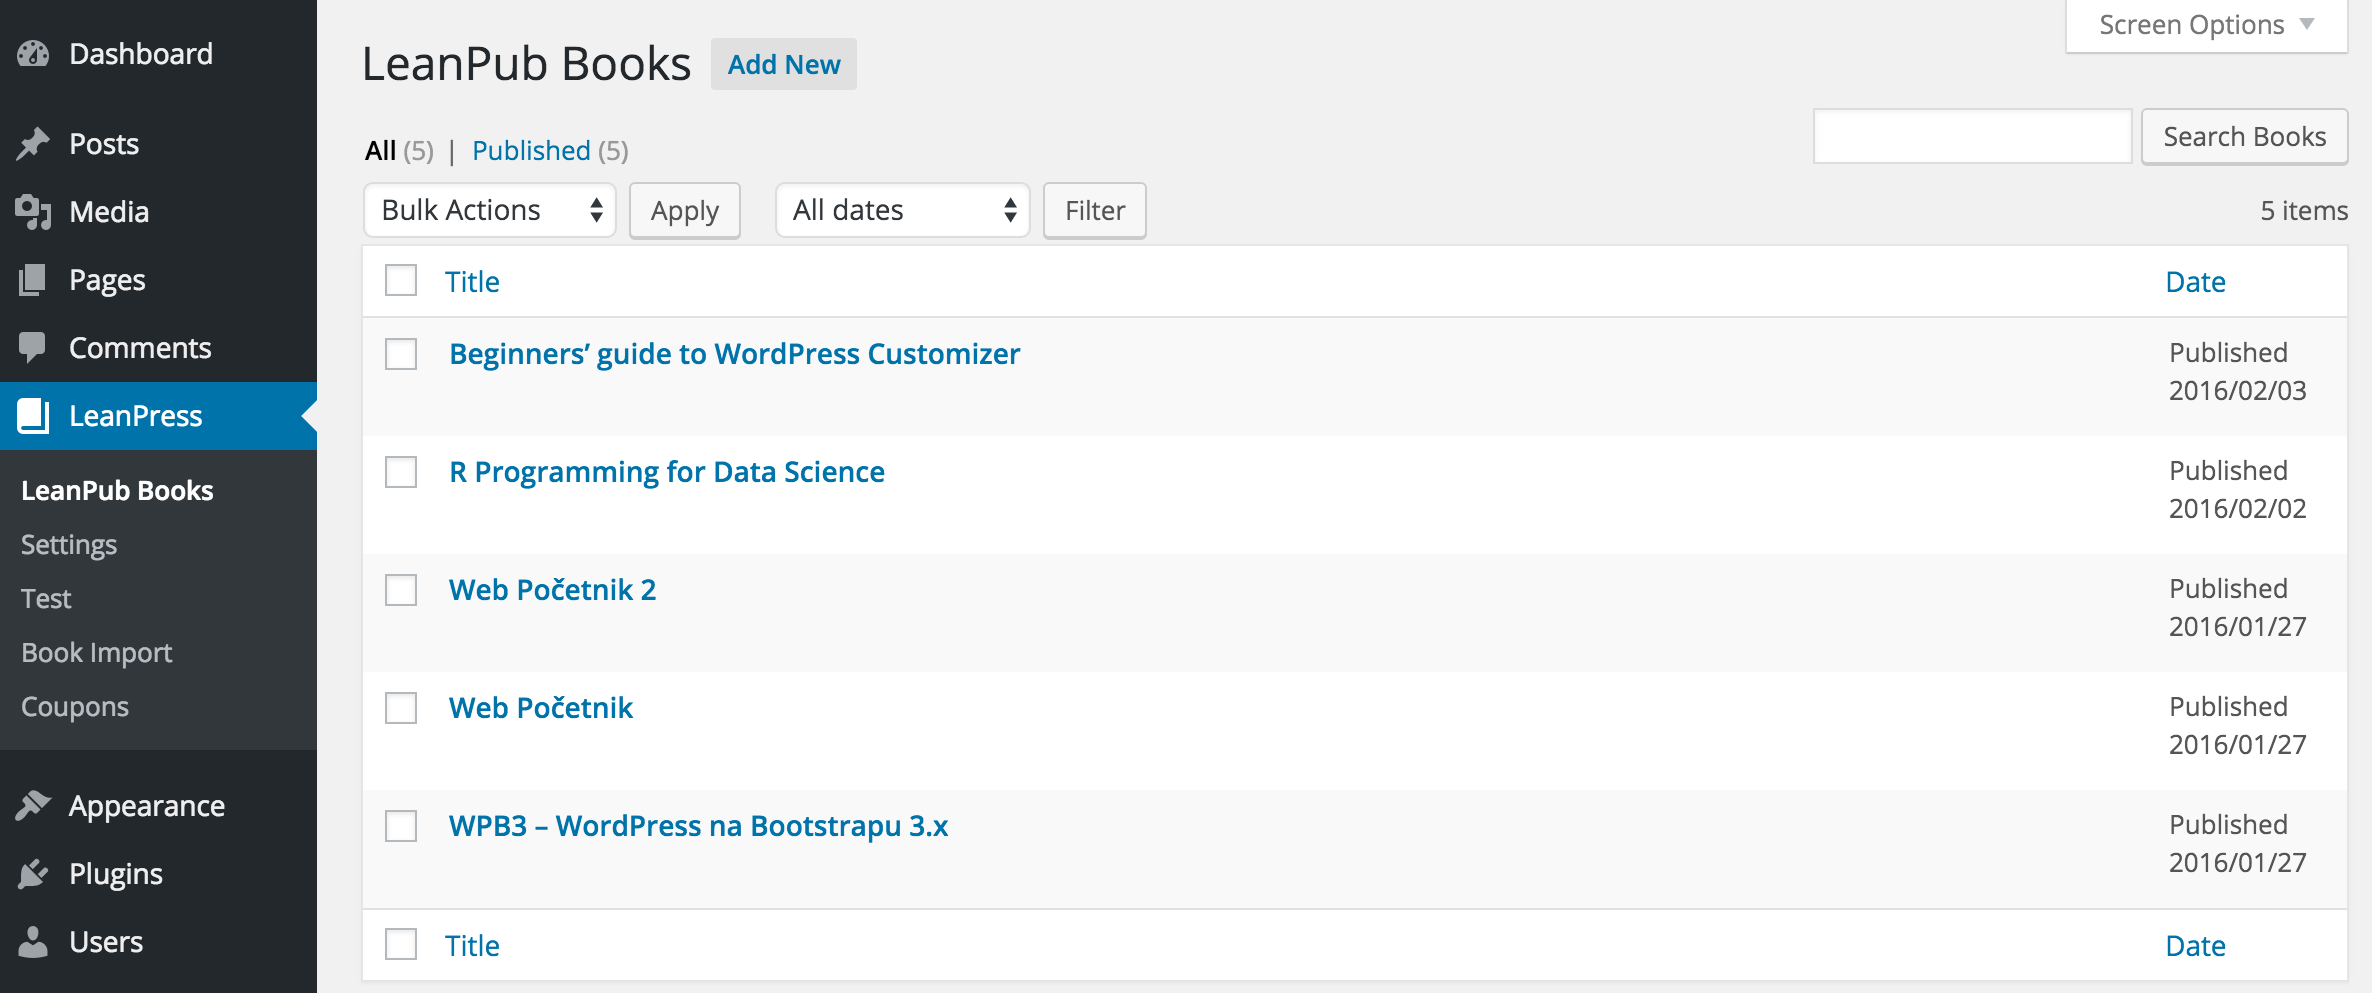This screenshot has height=993, width=2372.
Task: Sort by Date in table header
Action: [x=2196, y=282]
